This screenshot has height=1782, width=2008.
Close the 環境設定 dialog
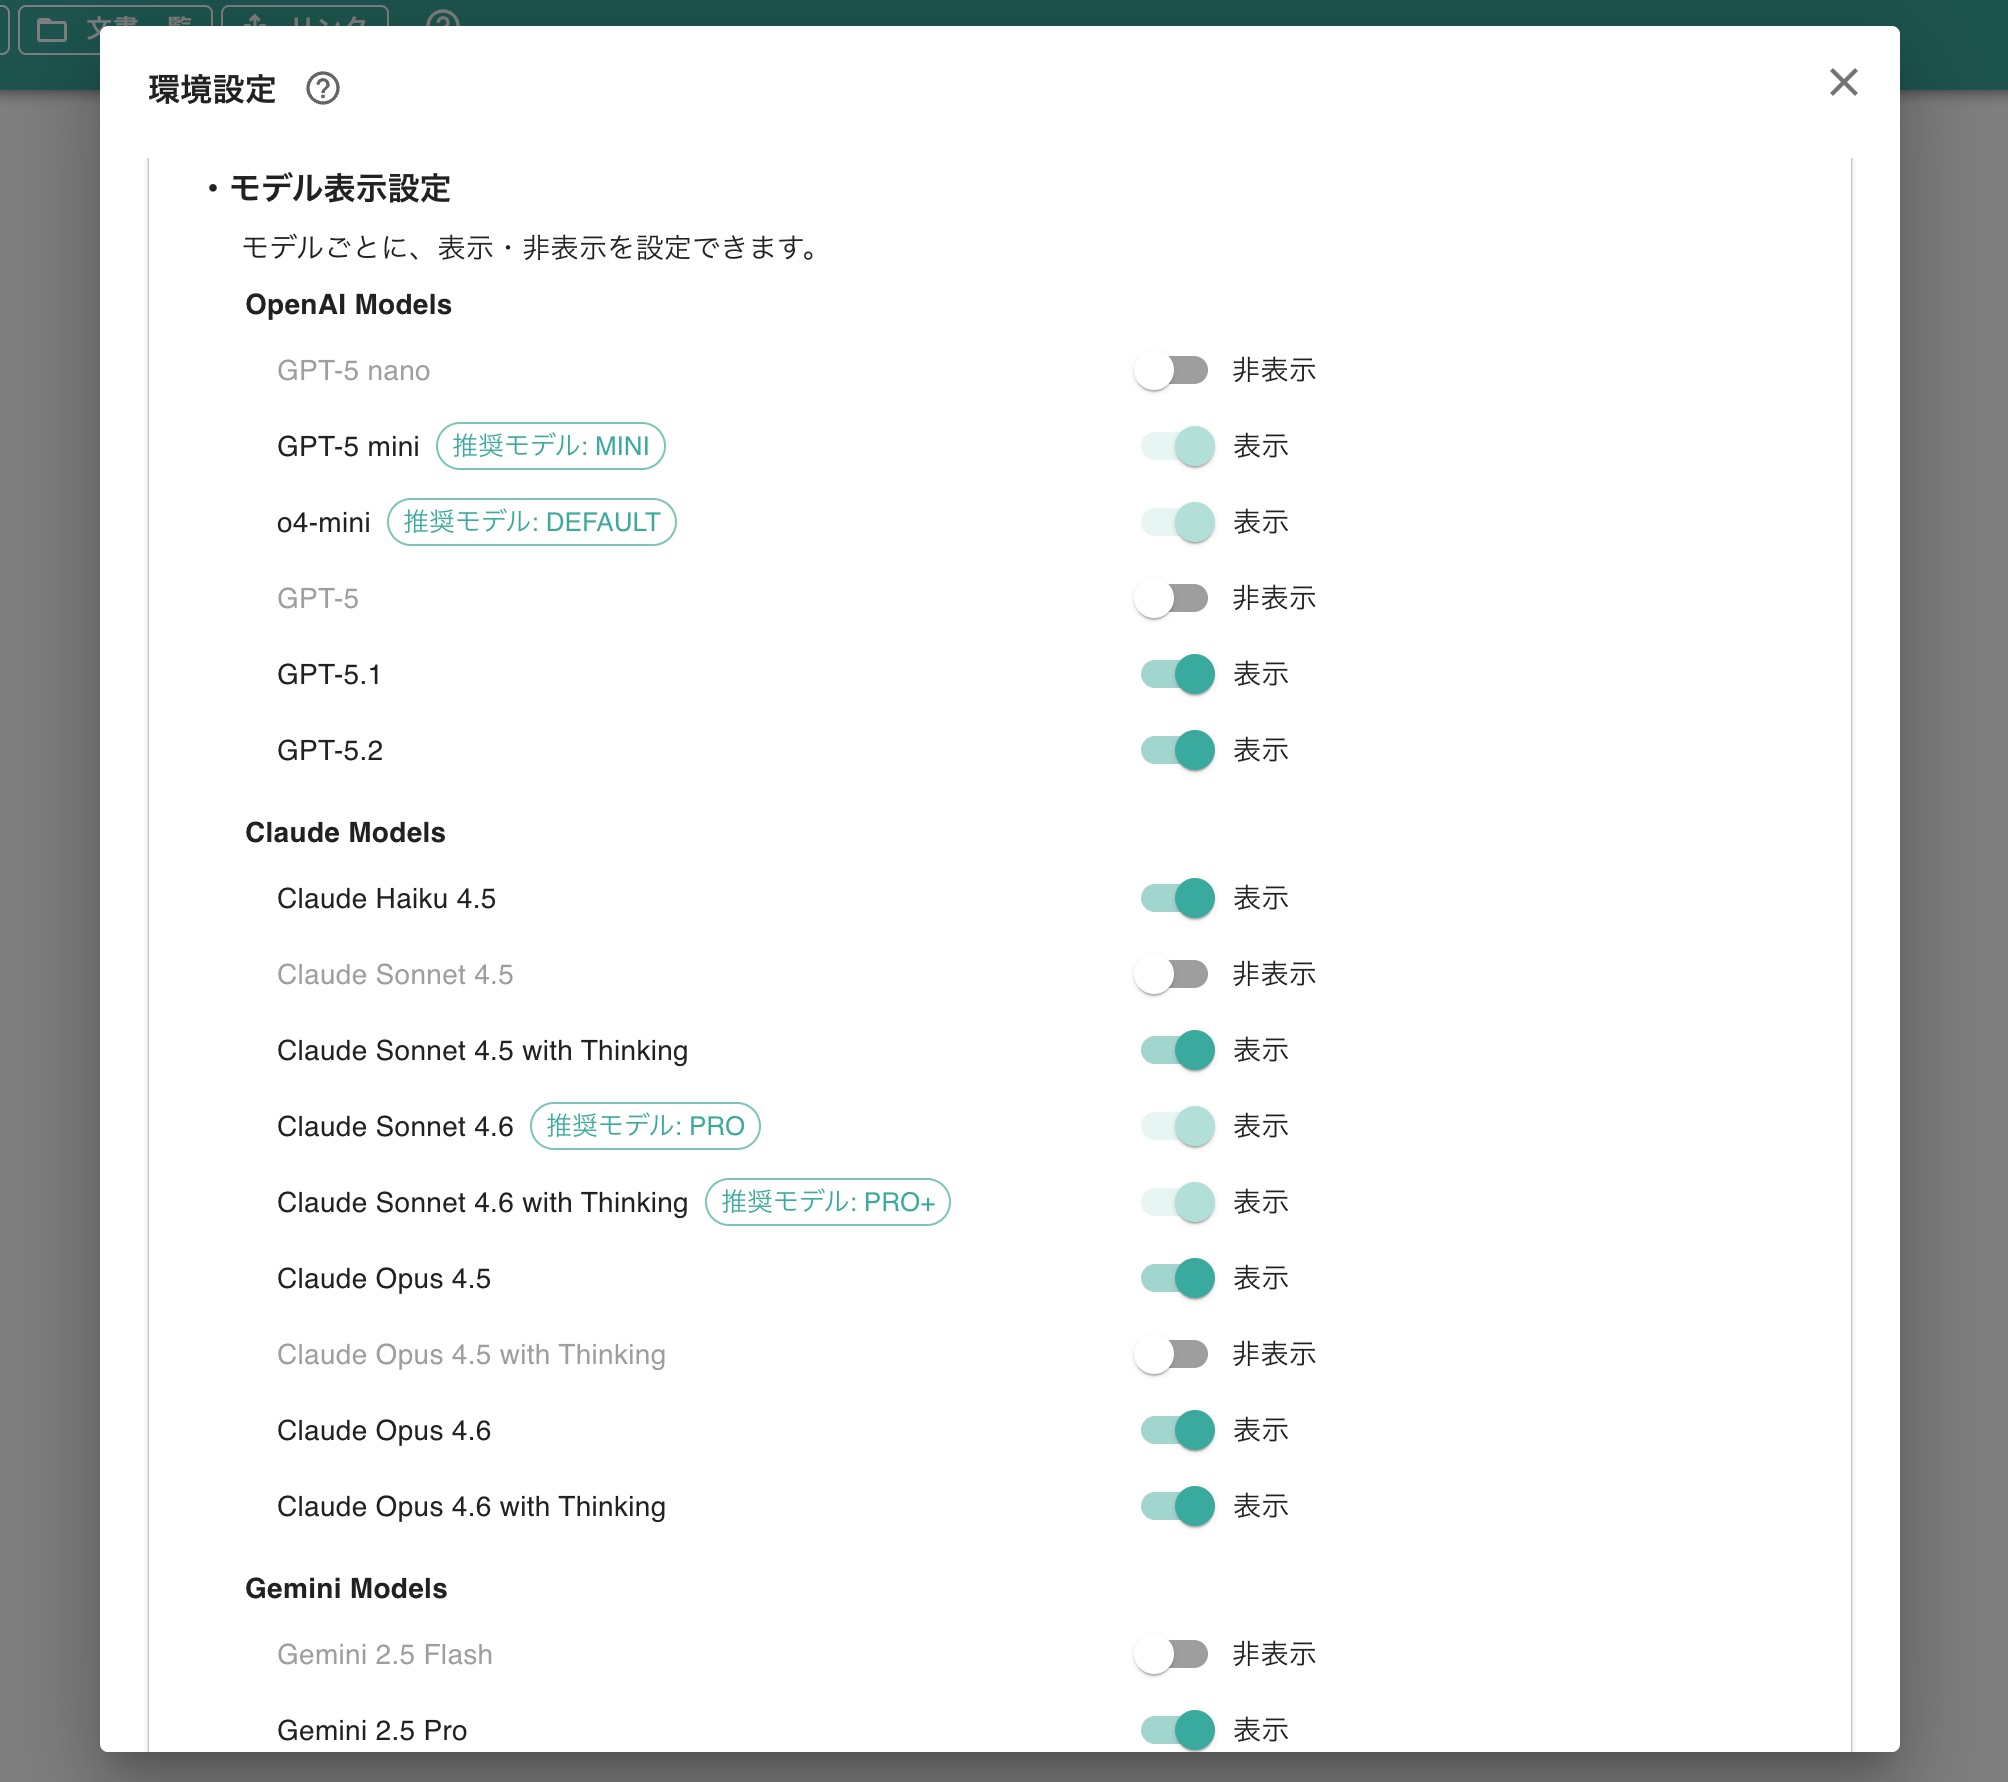click(1843, 82)
